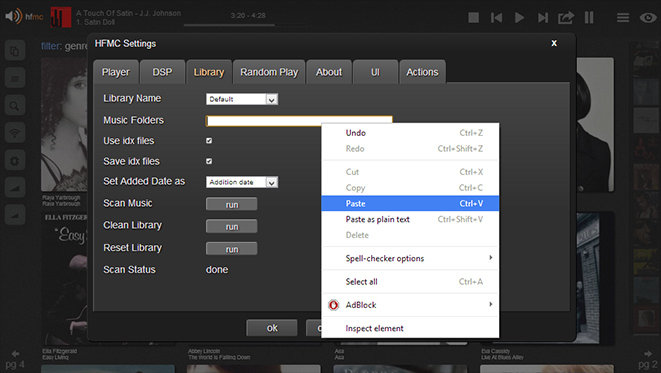This screenshot has height=373, width=661.
Task: Switch to the UI tab
Action: pos(375,72)
